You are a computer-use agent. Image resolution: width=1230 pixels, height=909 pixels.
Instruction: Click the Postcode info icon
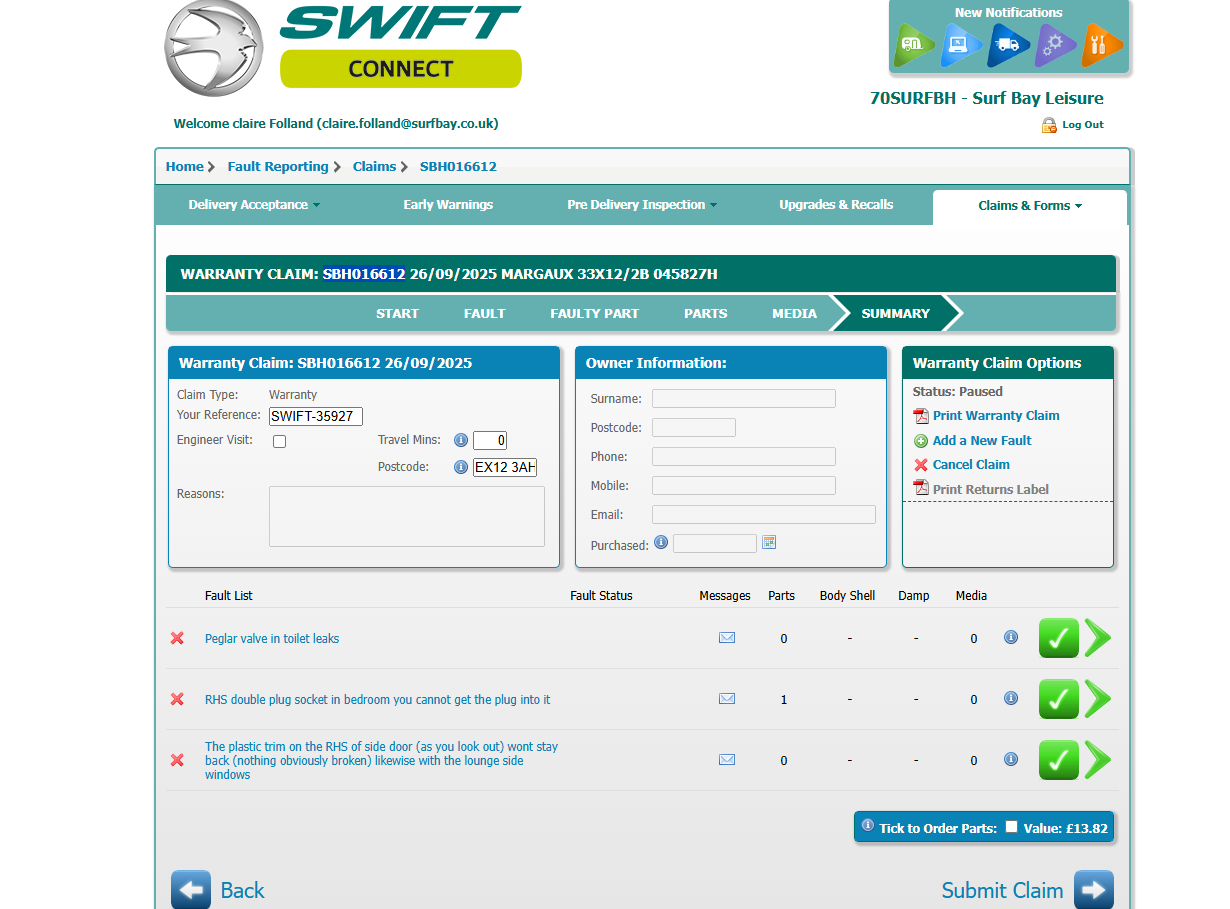[461, 467]
